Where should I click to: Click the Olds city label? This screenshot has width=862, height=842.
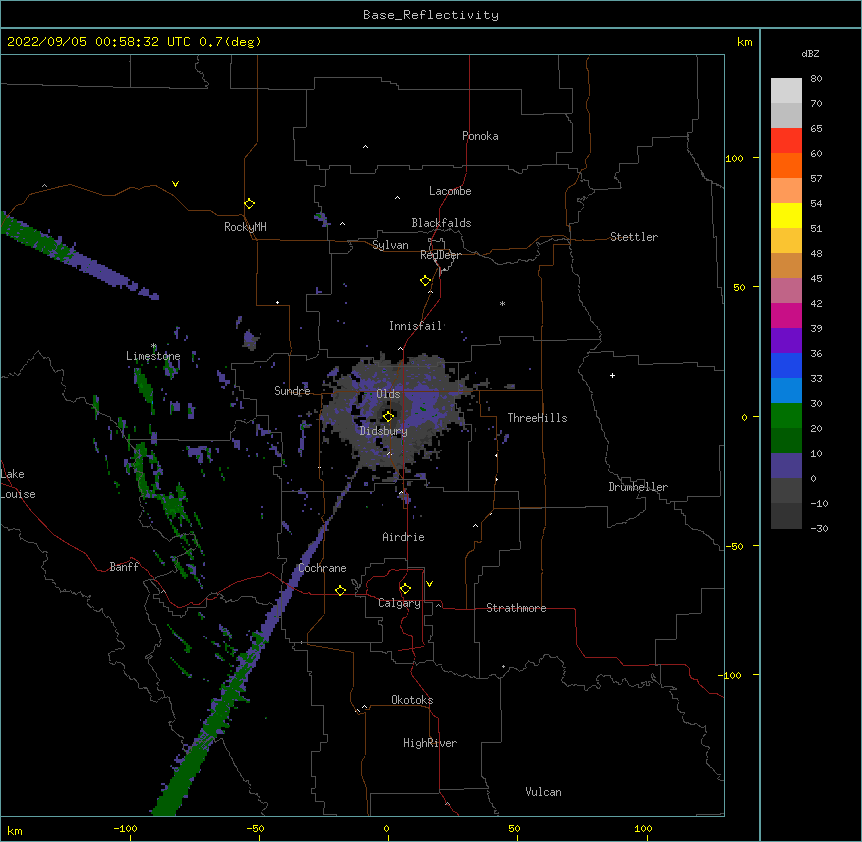click(x=388, y=394)
